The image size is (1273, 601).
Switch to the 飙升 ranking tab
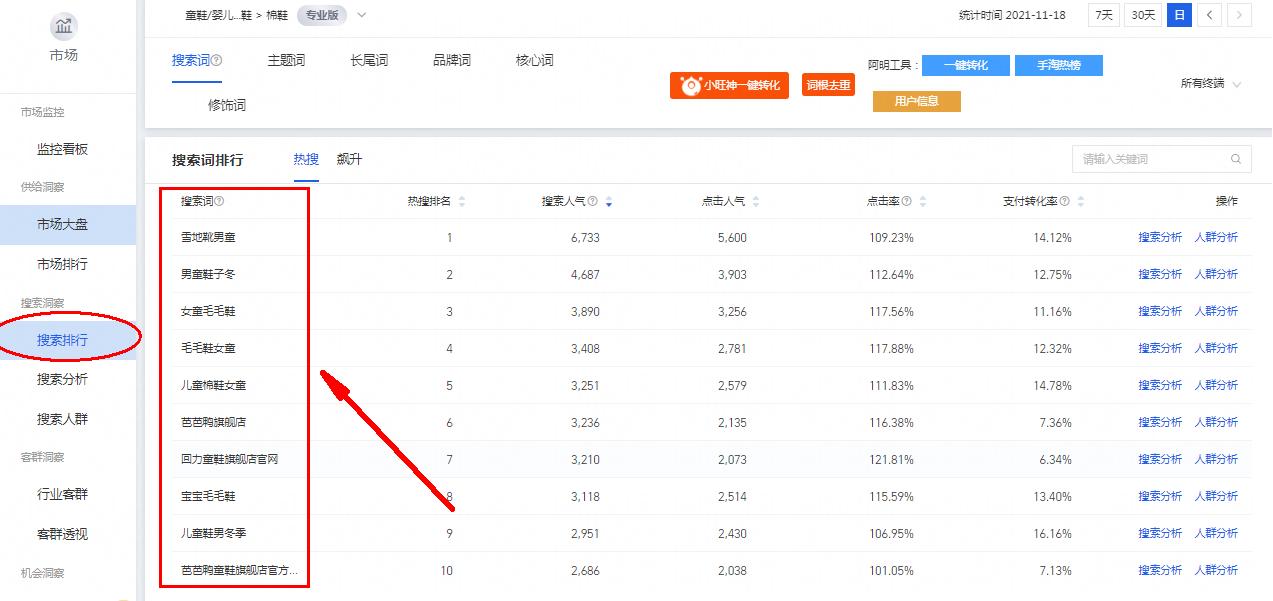(349, 159)
